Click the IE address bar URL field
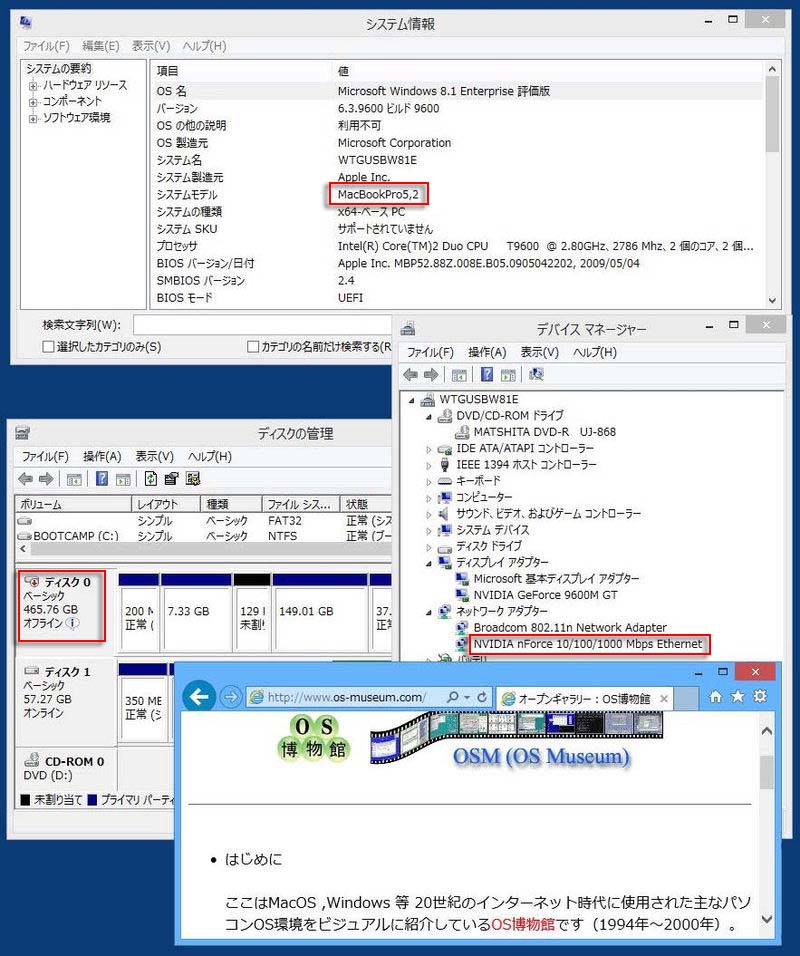 click(347, 697)
